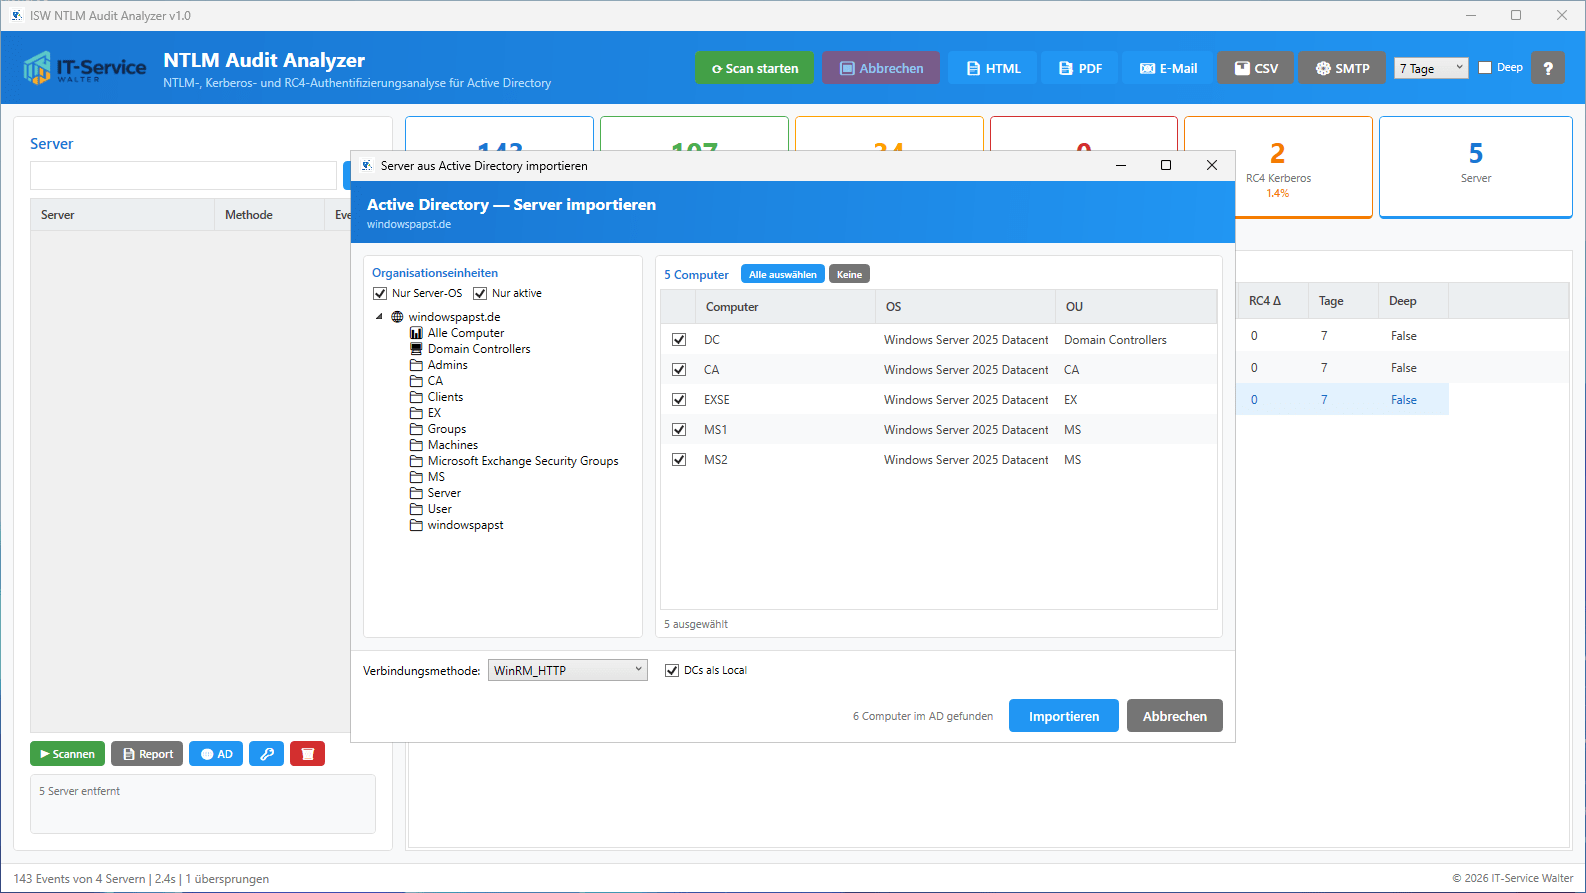The image size is (1586, 893).
Task: Click the red trash delete icon button
Action: (307, 754)
